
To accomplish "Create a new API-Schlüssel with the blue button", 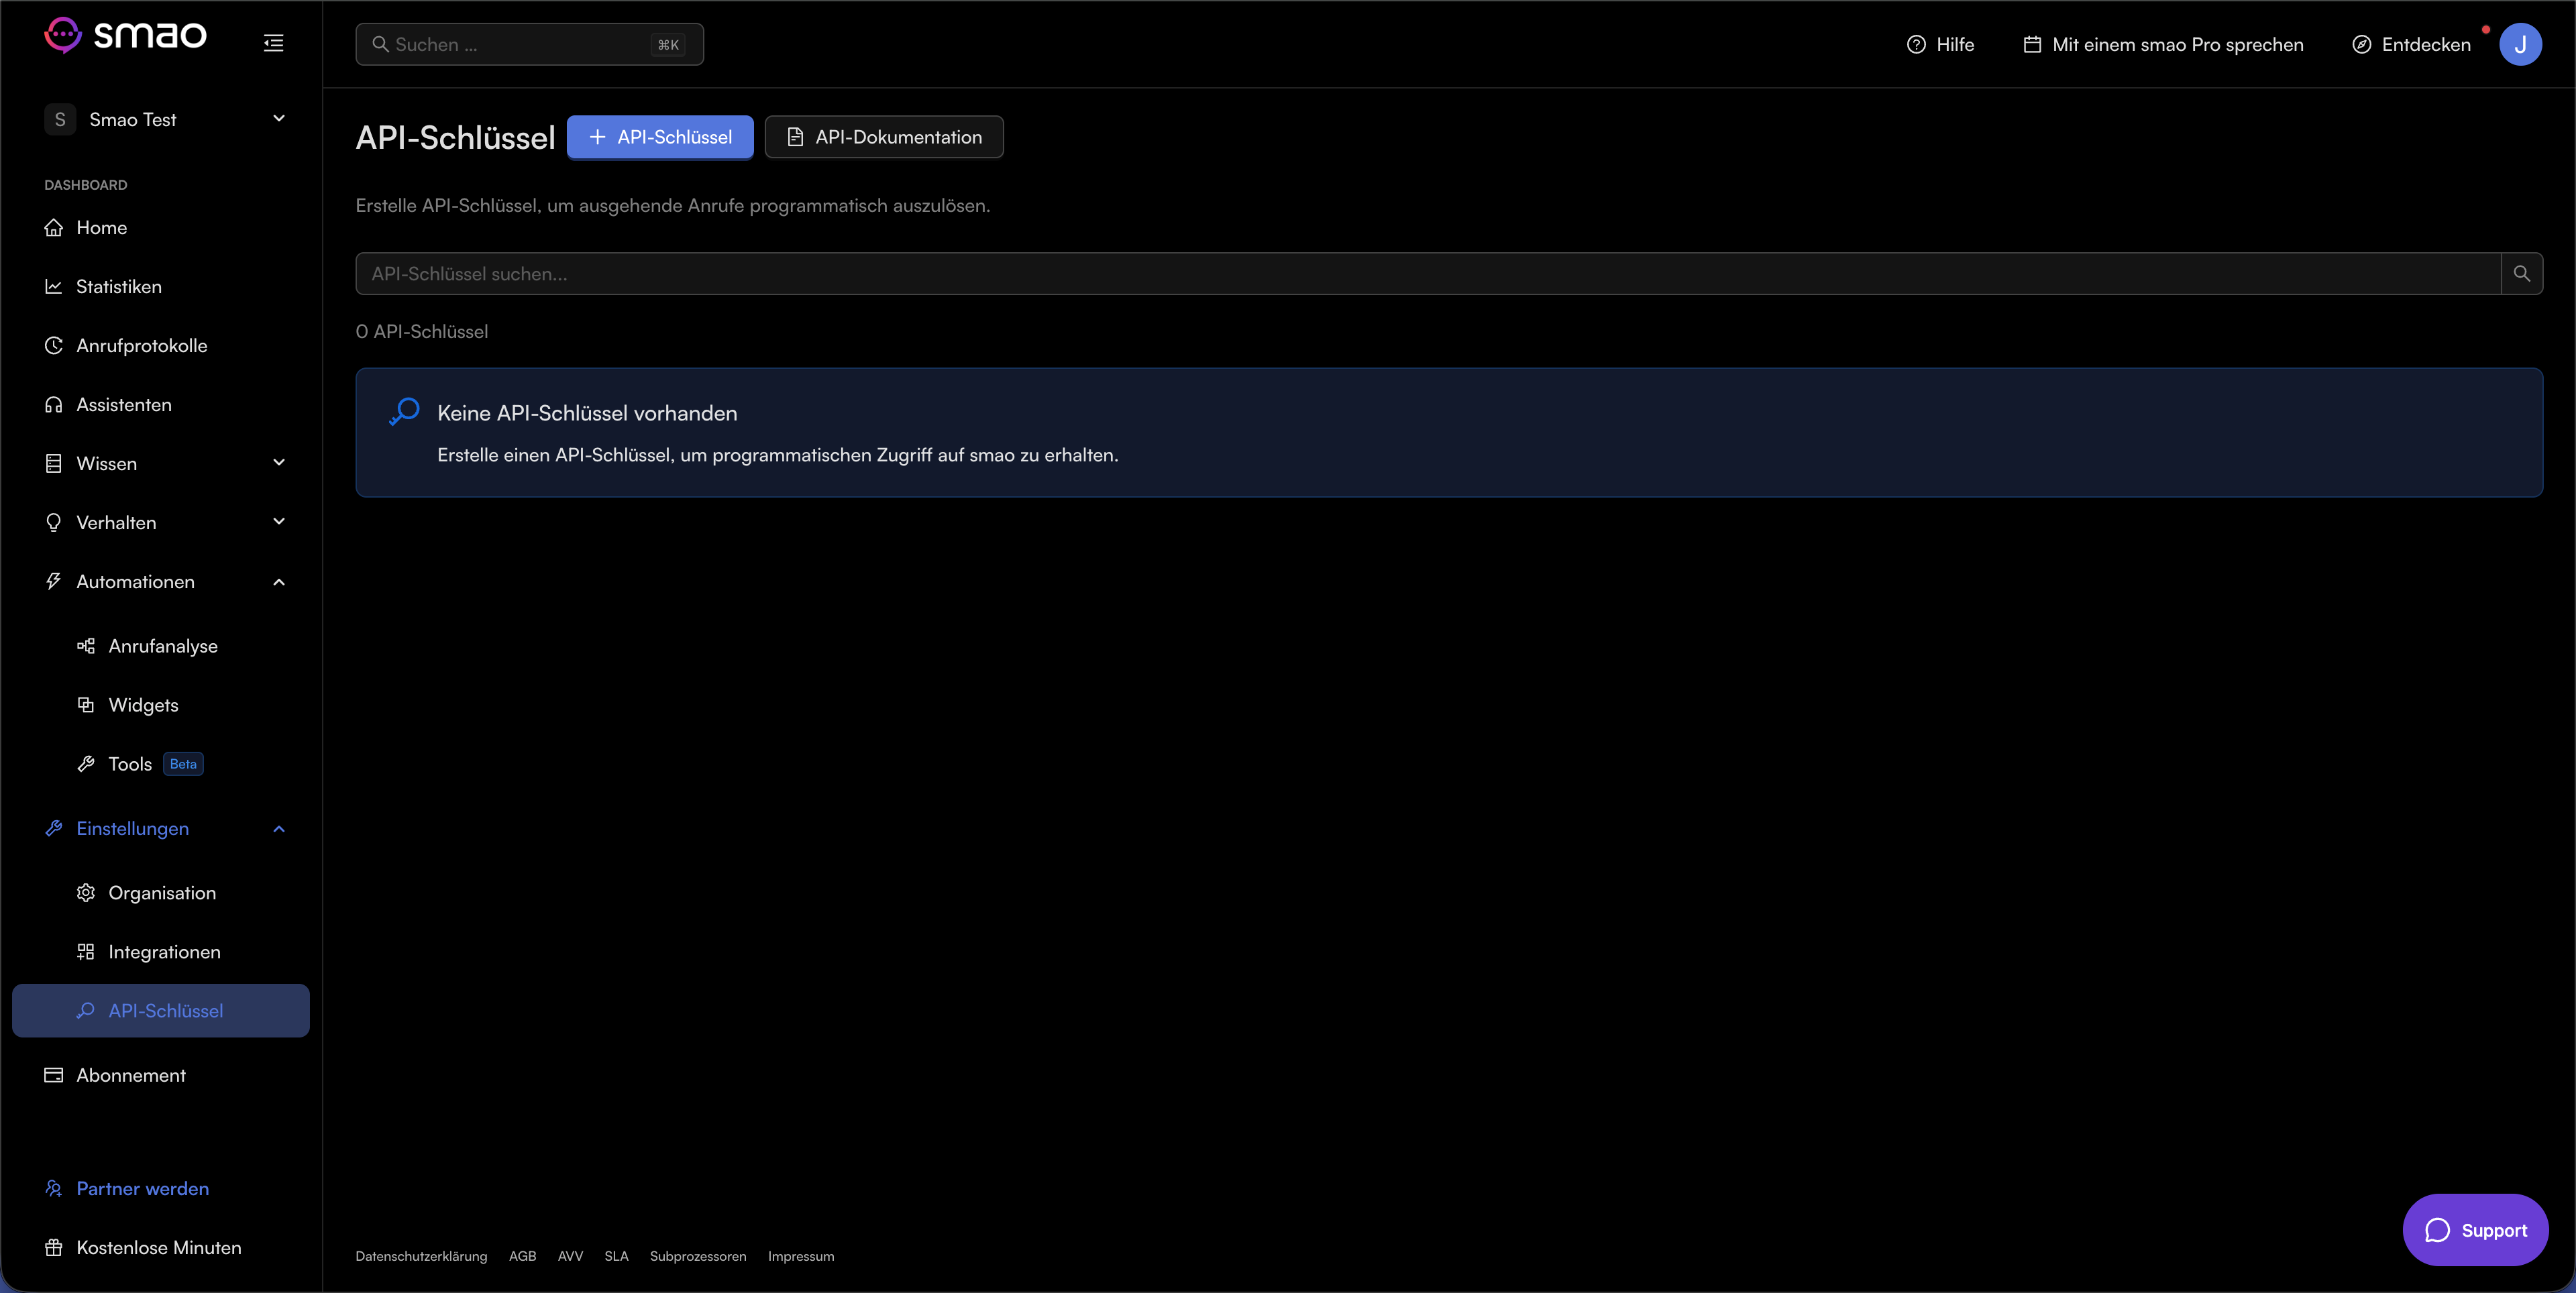I will pos(660,137).
